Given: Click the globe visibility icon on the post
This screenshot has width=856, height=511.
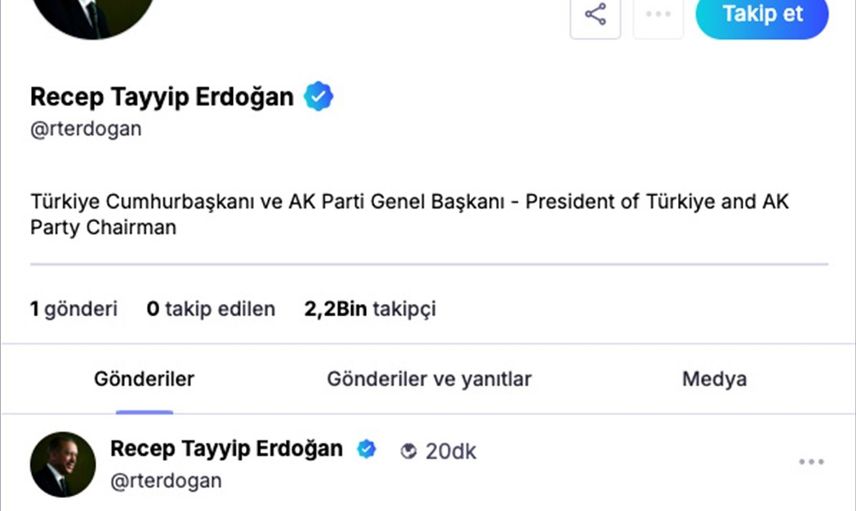Looking at the screenshot, I should [x=408, y=451].
